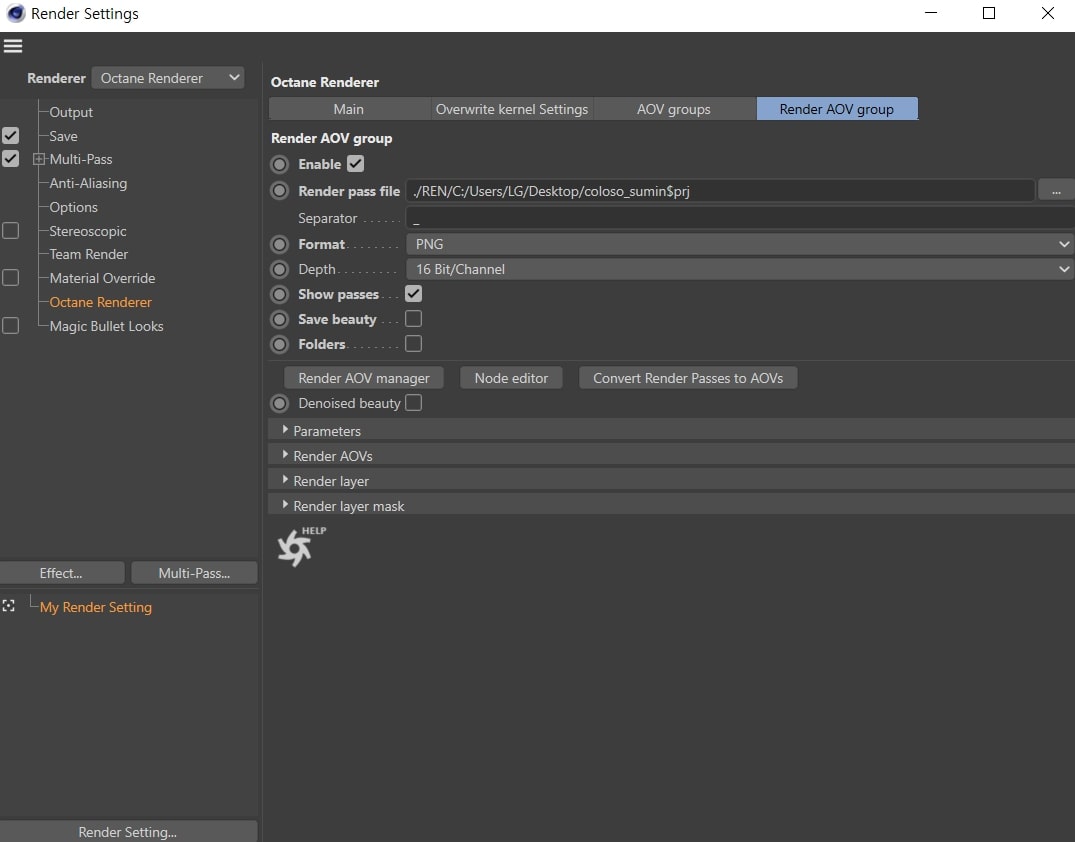This screenshot has width=1075, height=842.
Task: Open the Renderer dropdown
Action: 168,78
